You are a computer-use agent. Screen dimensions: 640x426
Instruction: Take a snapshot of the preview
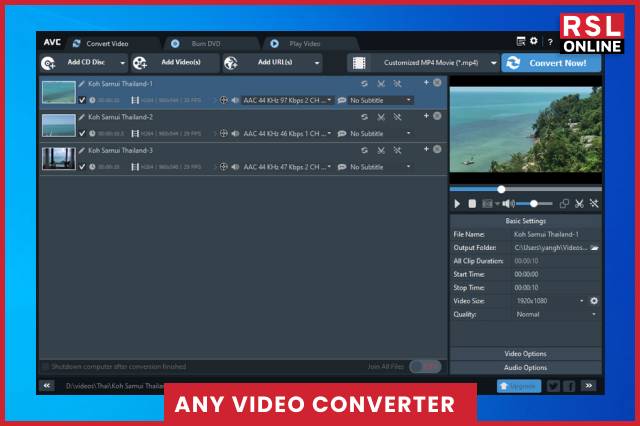[x=487, y=204]
